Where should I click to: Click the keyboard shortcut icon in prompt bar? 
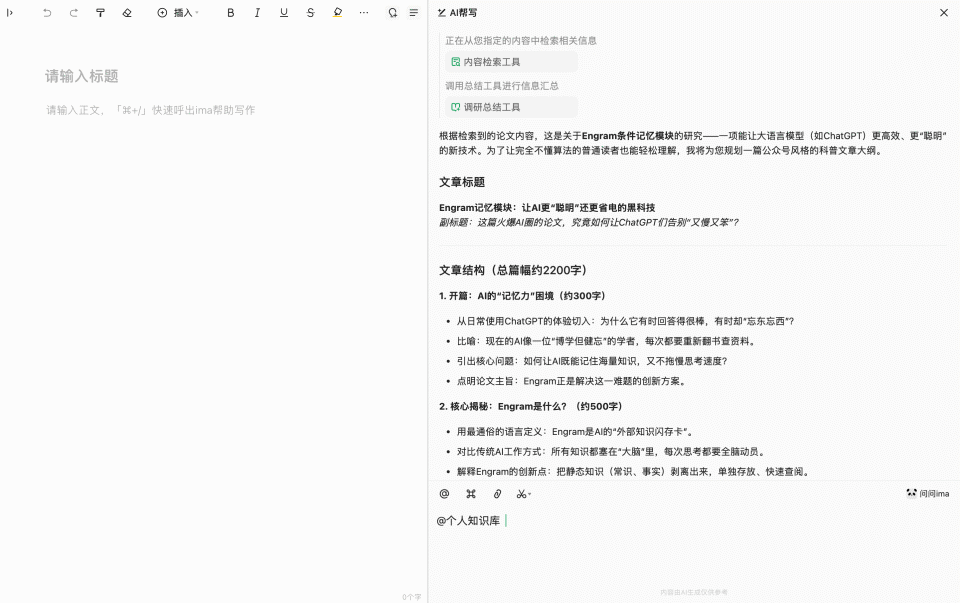[x=470, y=493]
